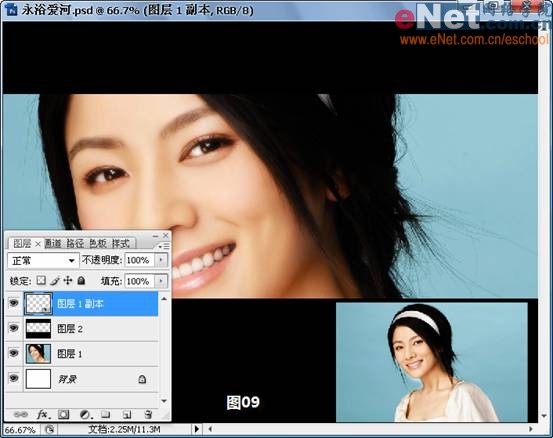This screenshot has height=438, width=553.
Task: Click the 图层 2 thumbnail
Action: click(38, 329)
